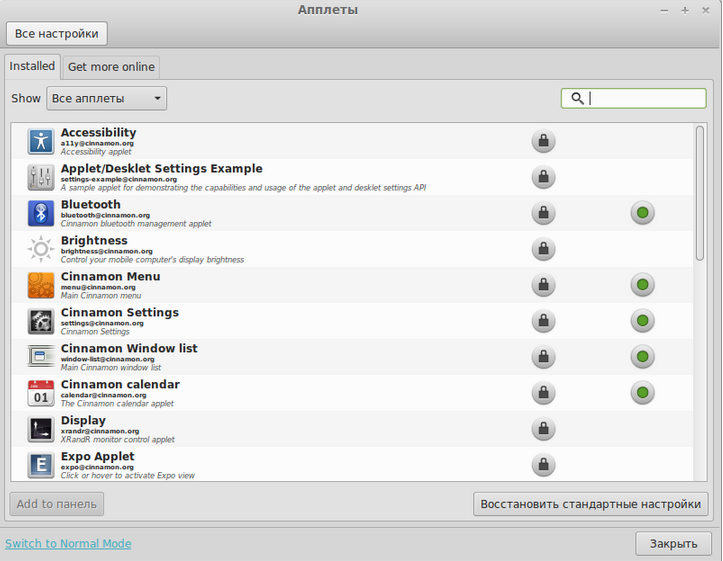Screen dimensions: 723x561
Task: Click lock icon for Applet/Desklet Settings Example
Action: tap(544, 177)
